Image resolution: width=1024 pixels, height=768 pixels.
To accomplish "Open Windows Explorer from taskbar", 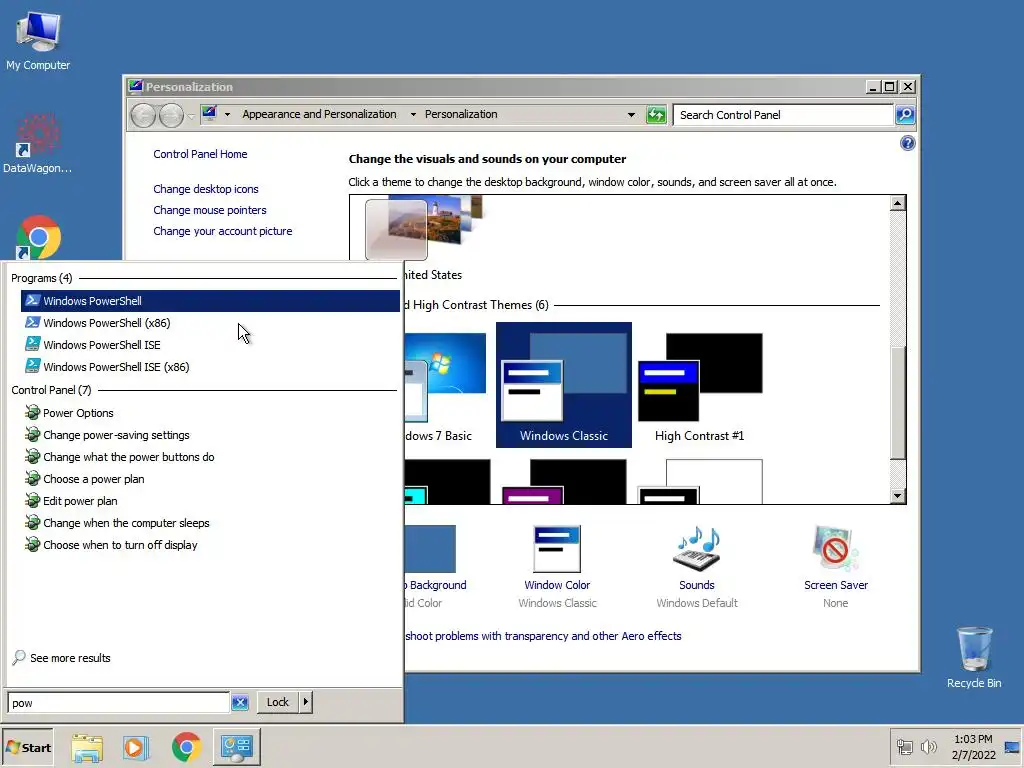I will pyautogui.click(x=87, y=748).
